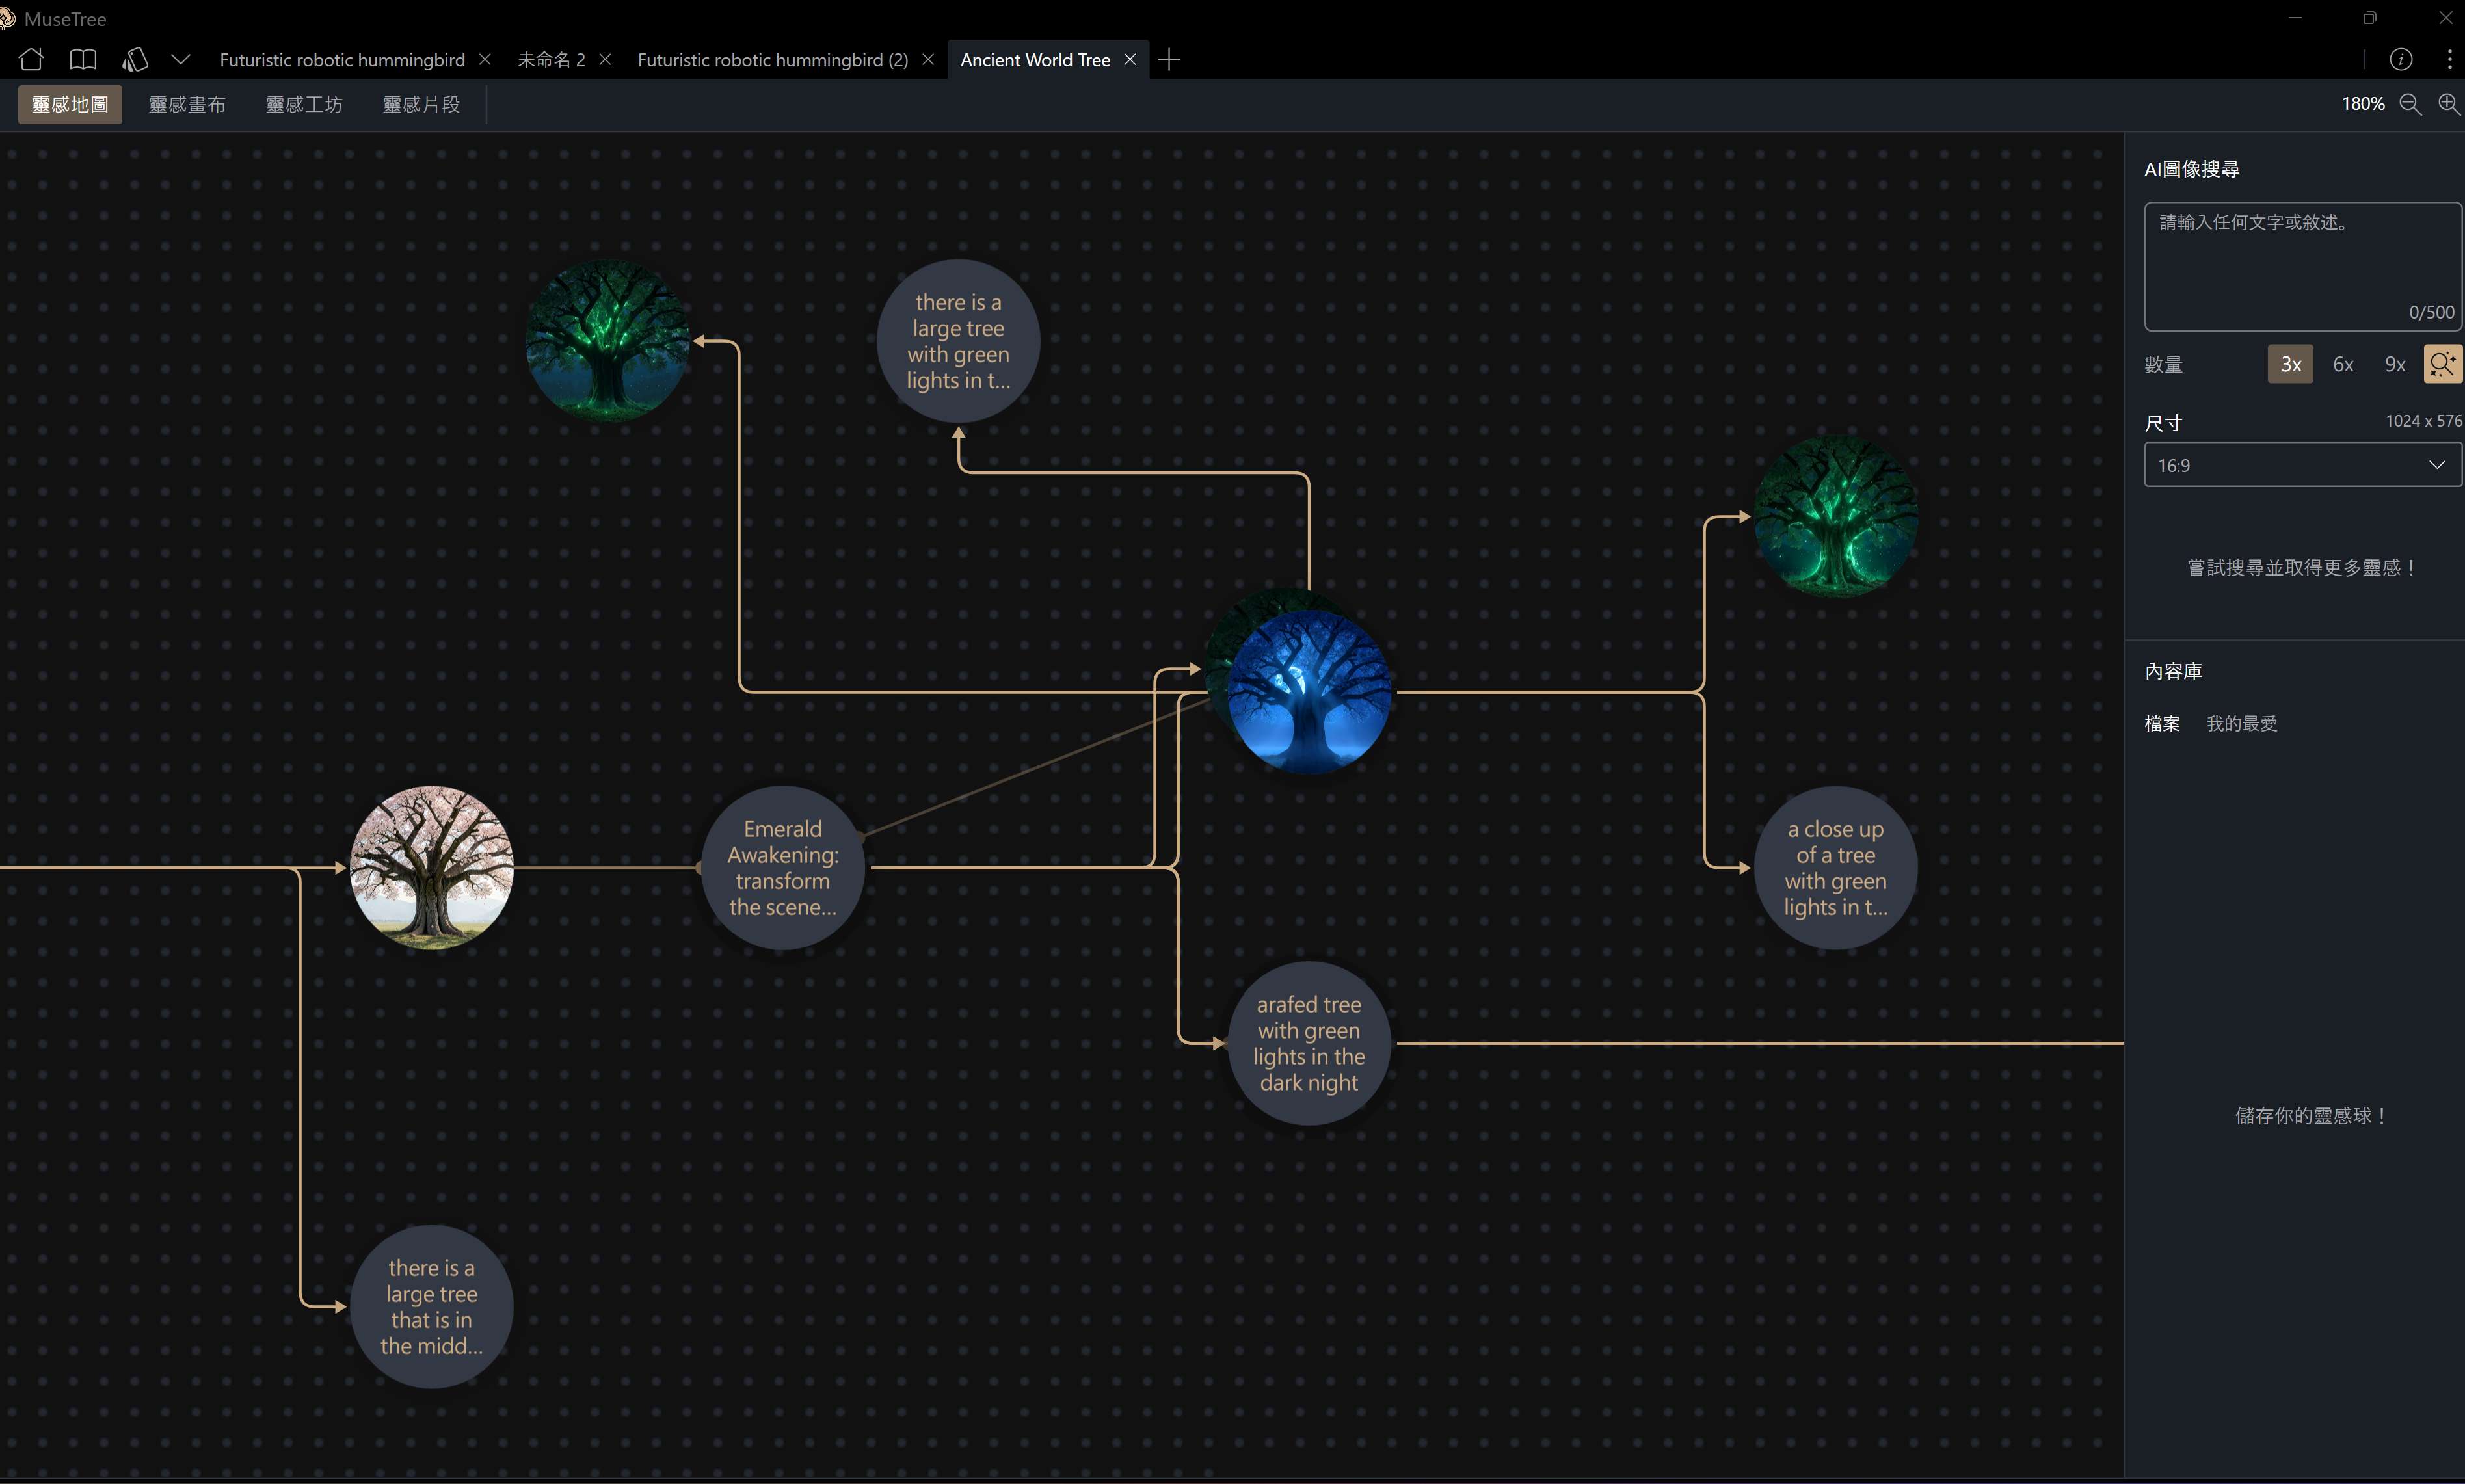Click the AI image search text field
Screen dimensions: 2465x1484
2303,266
